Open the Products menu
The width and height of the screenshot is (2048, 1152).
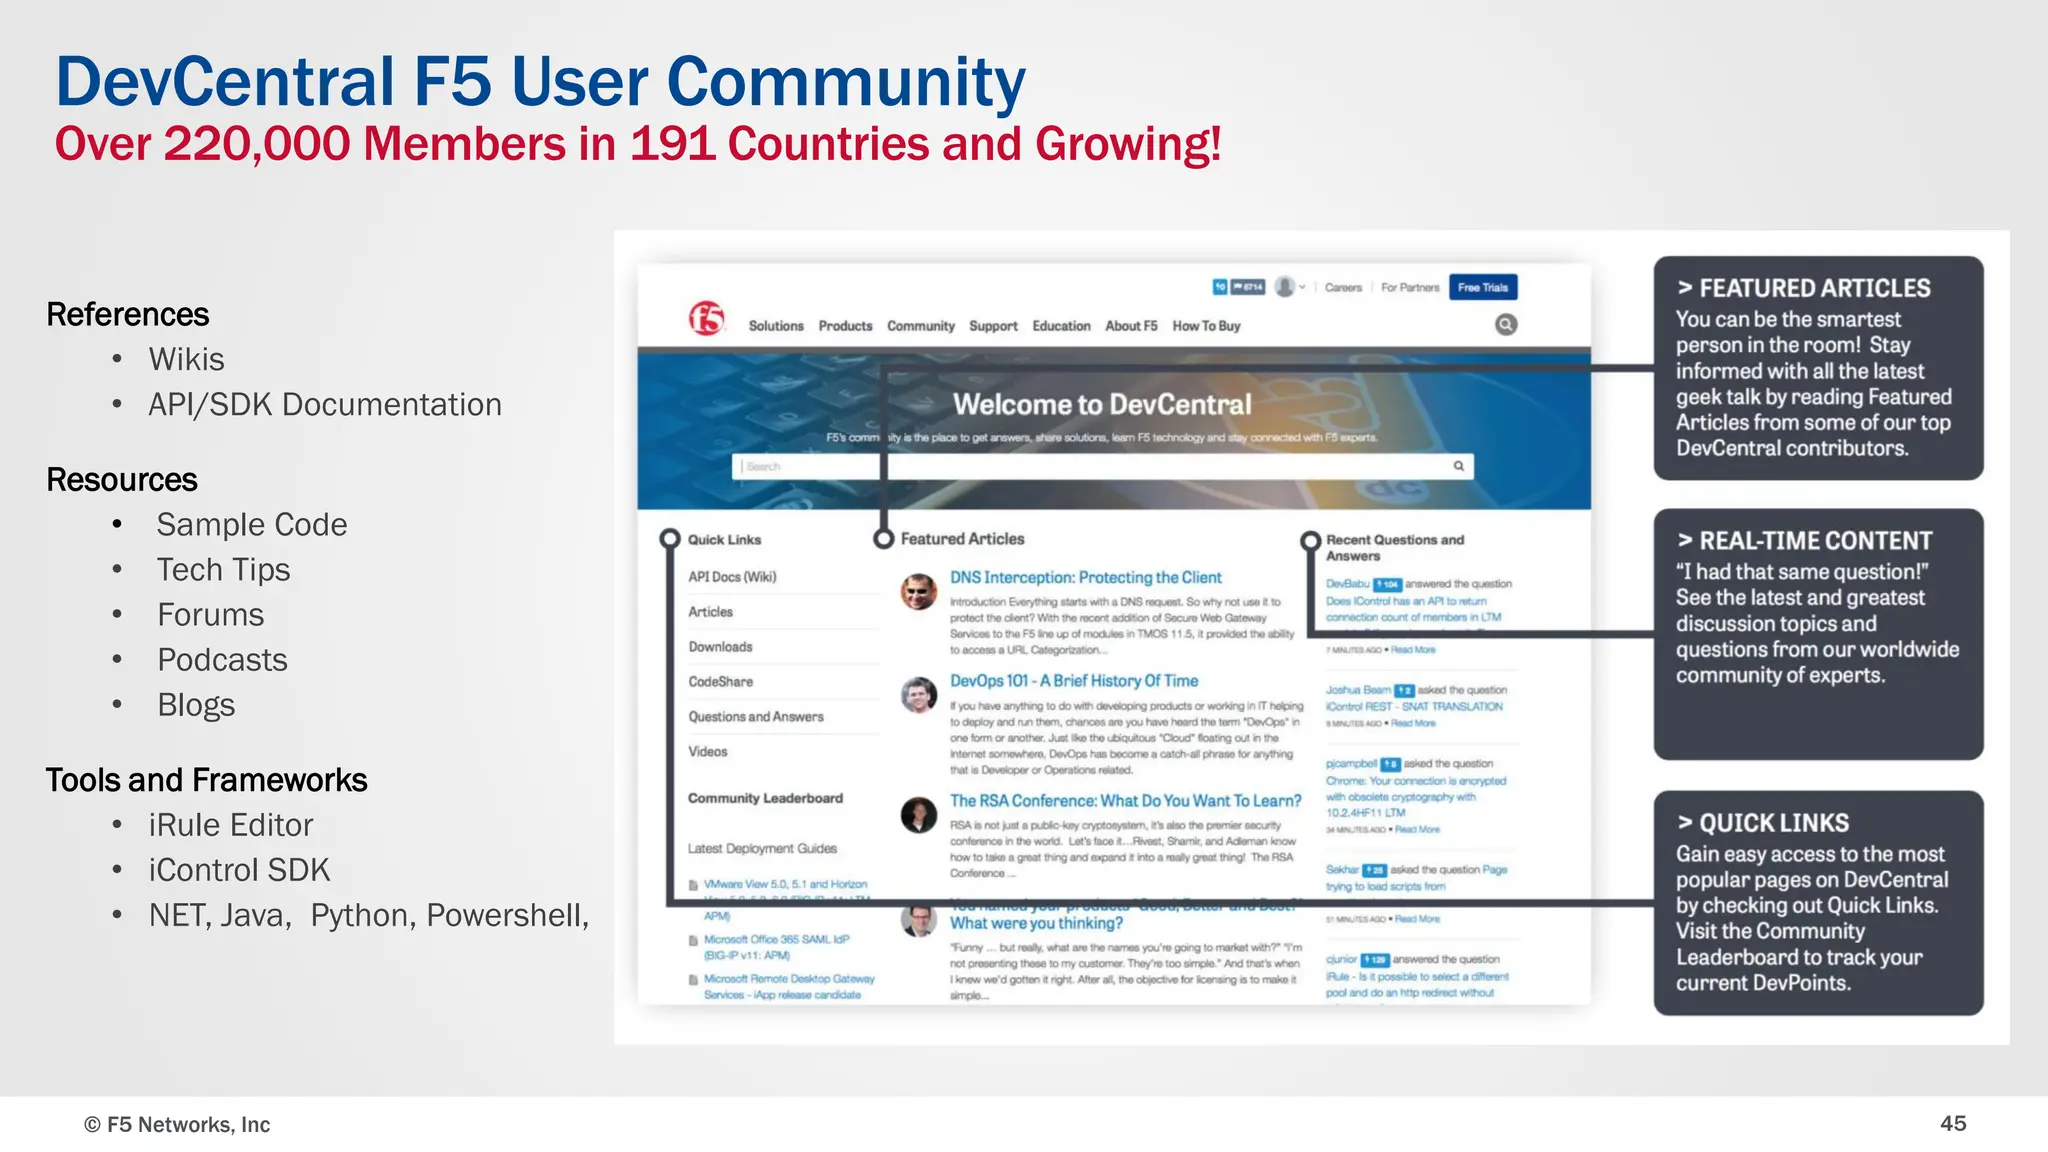[x=845, y=326]
